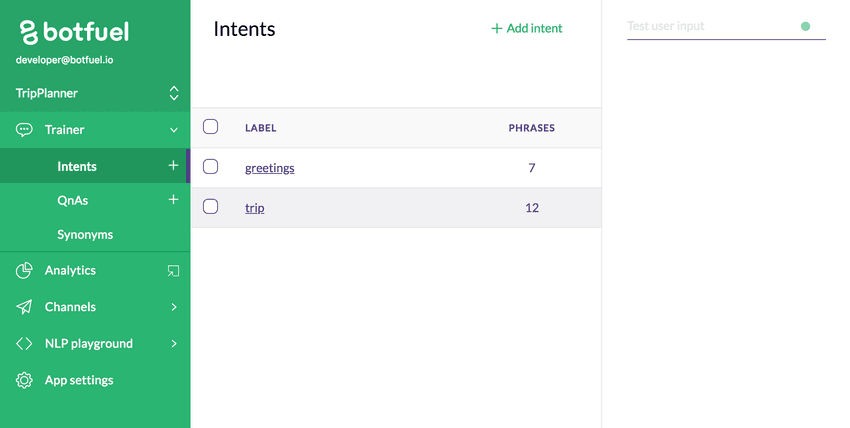Open Analytics external link icon
This screenshot has width=850, height=428.
pos(173,271)
